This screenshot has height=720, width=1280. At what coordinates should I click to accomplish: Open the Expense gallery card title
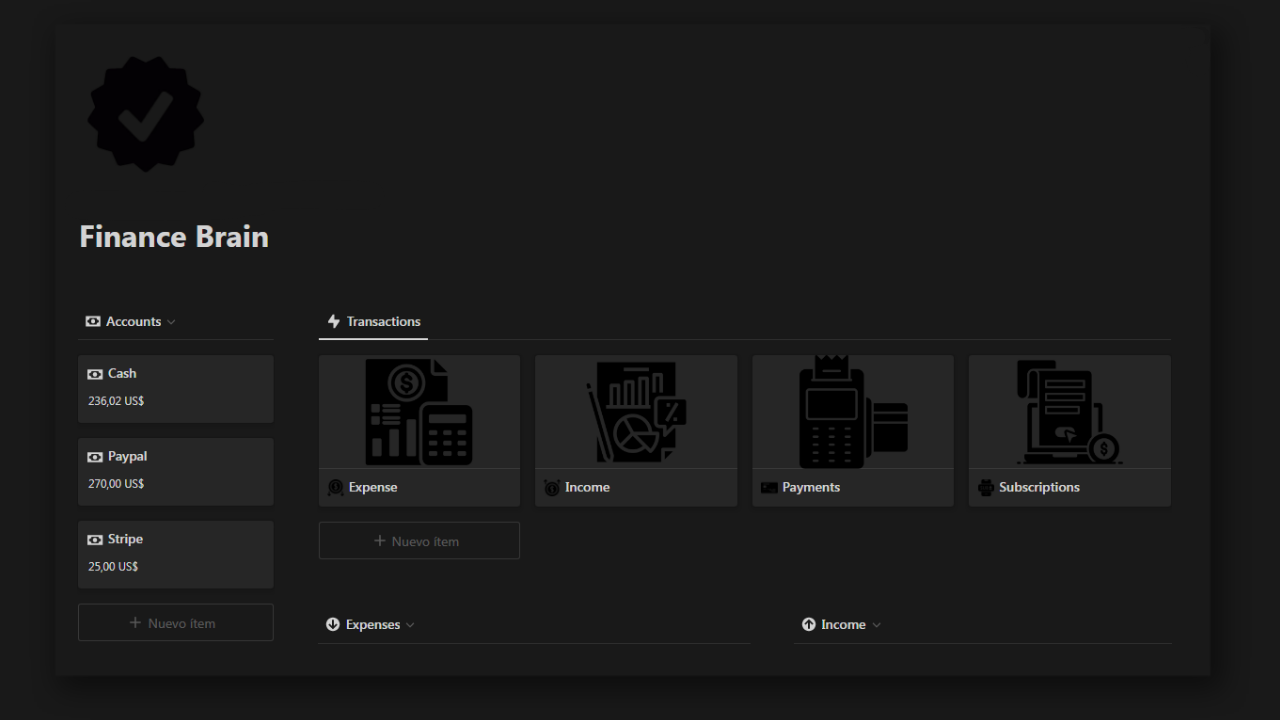point(373,488)
